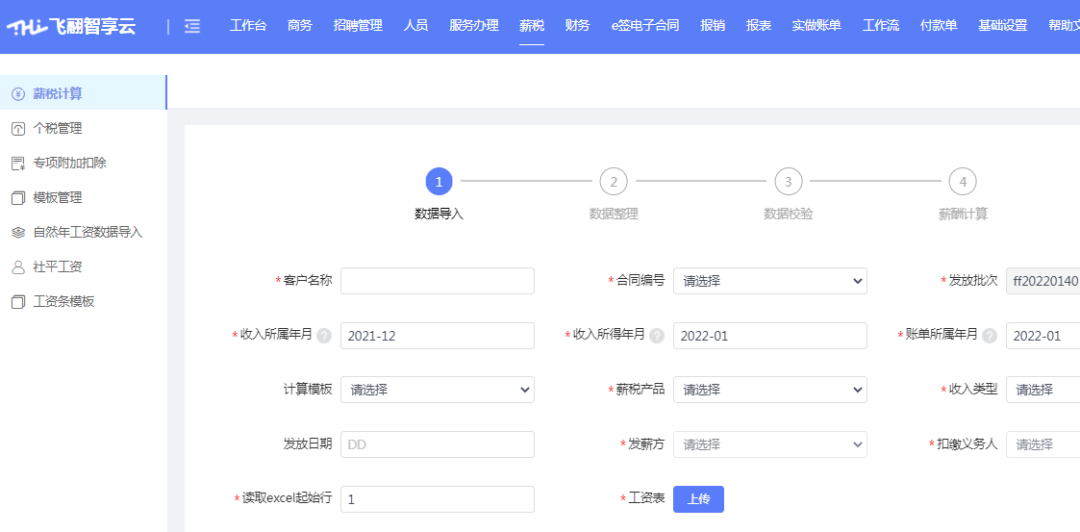This screenshot has height=532, width=1080.
Task: Open the 报表 top menu
Action: coord(758,26)
